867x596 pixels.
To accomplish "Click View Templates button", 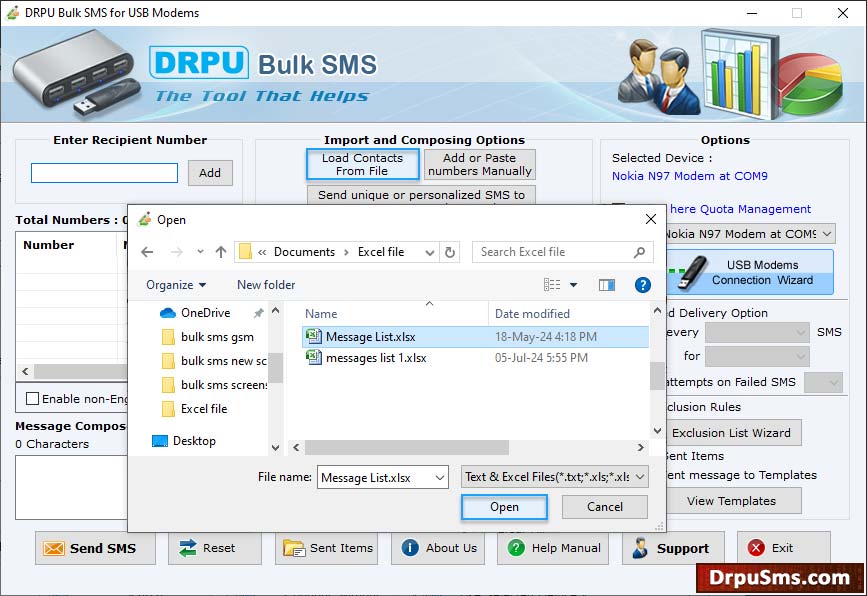I will (732, 501).
